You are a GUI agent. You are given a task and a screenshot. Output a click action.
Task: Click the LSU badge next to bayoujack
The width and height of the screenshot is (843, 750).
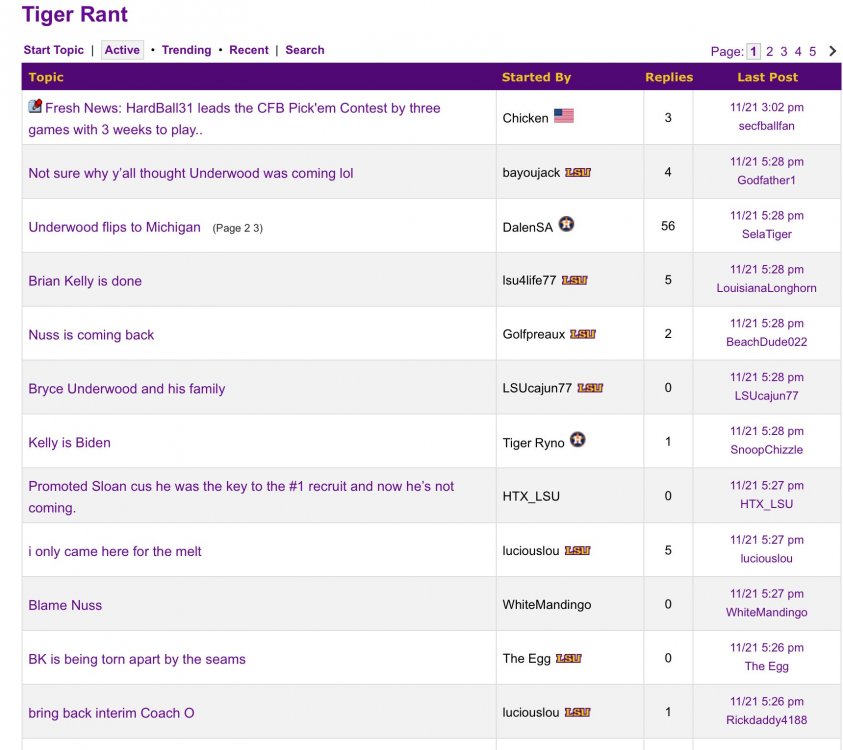click(x=578, y=173)
